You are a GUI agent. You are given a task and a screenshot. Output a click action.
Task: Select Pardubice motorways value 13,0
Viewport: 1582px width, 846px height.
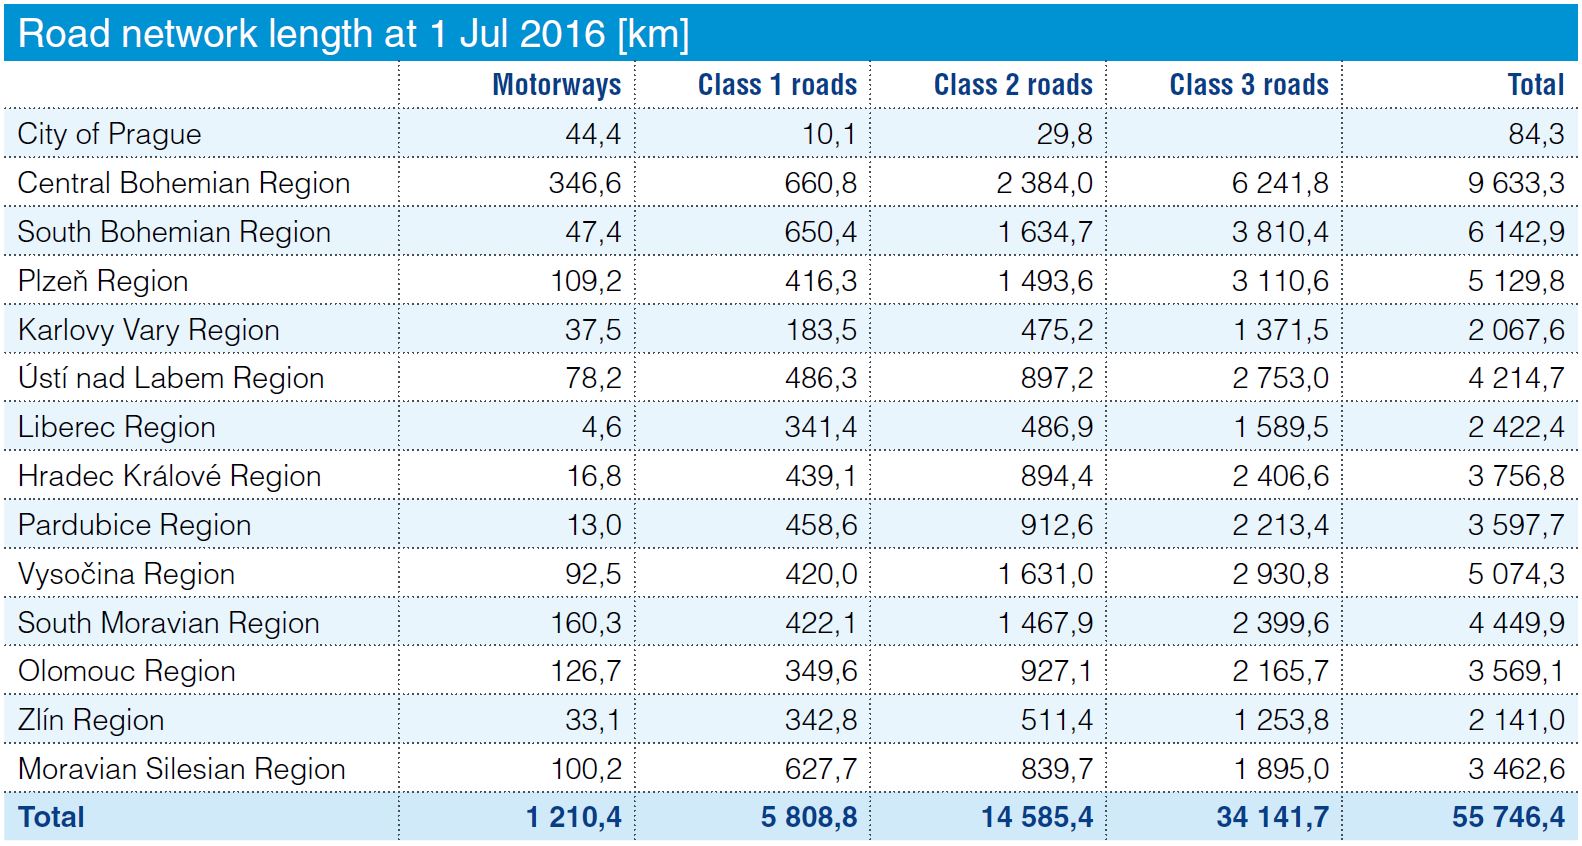pos(594,525)
